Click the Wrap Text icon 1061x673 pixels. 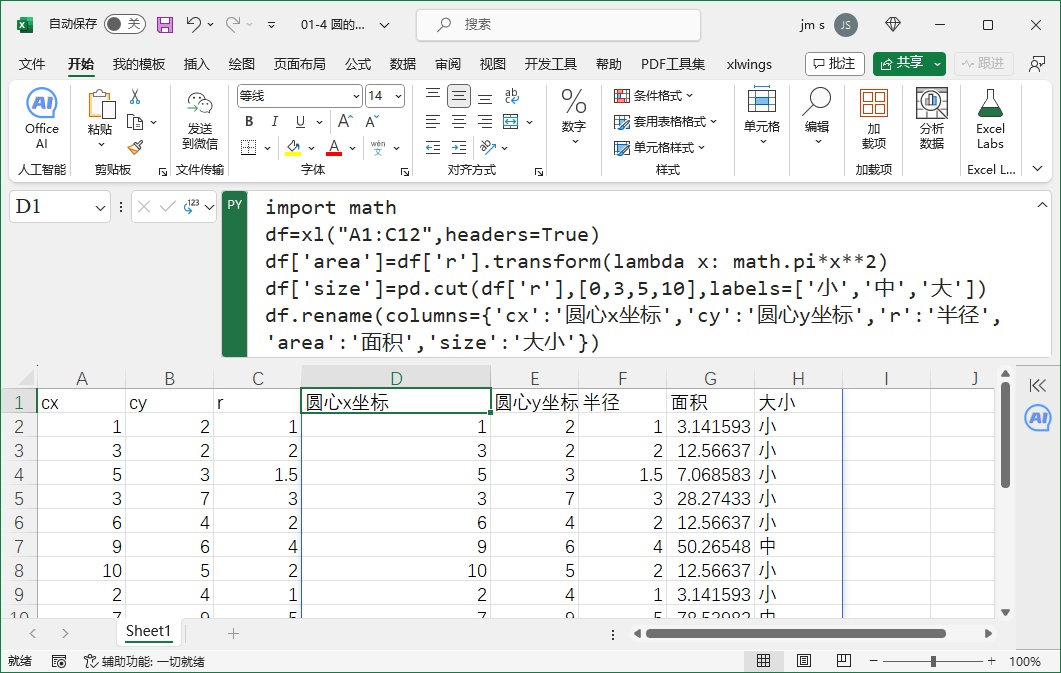click(x=512, y=97)
